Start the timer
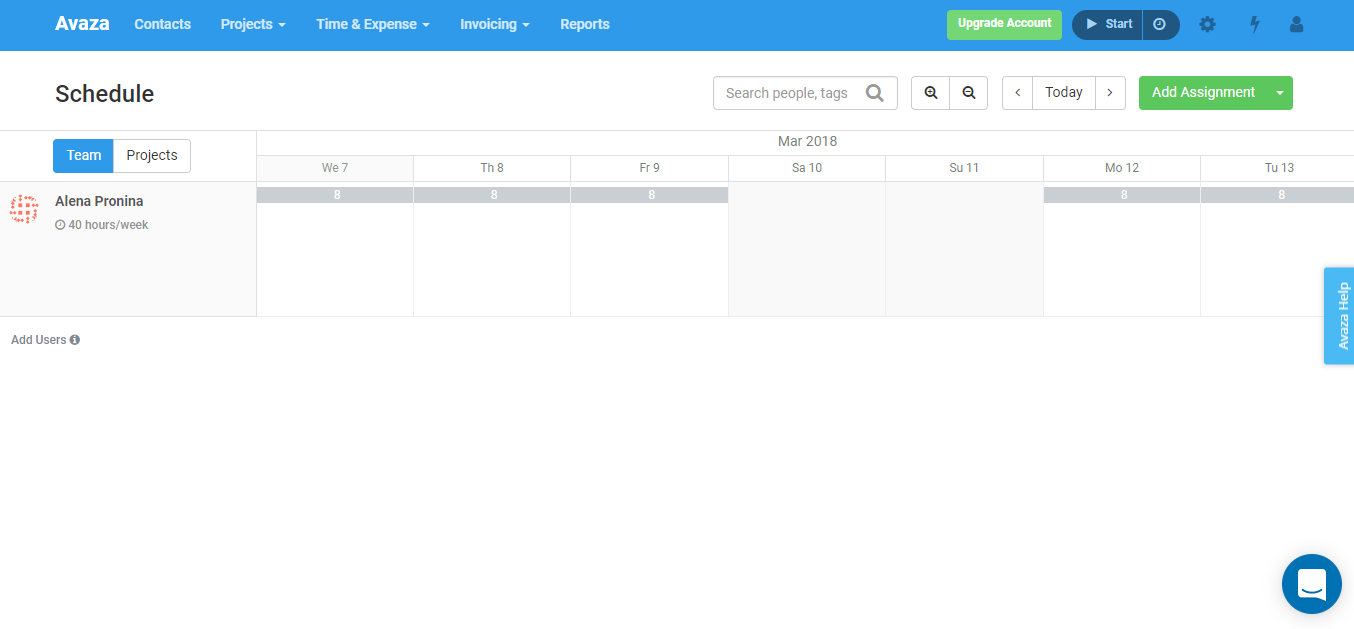1354x629 pixels. (1108, 24)
